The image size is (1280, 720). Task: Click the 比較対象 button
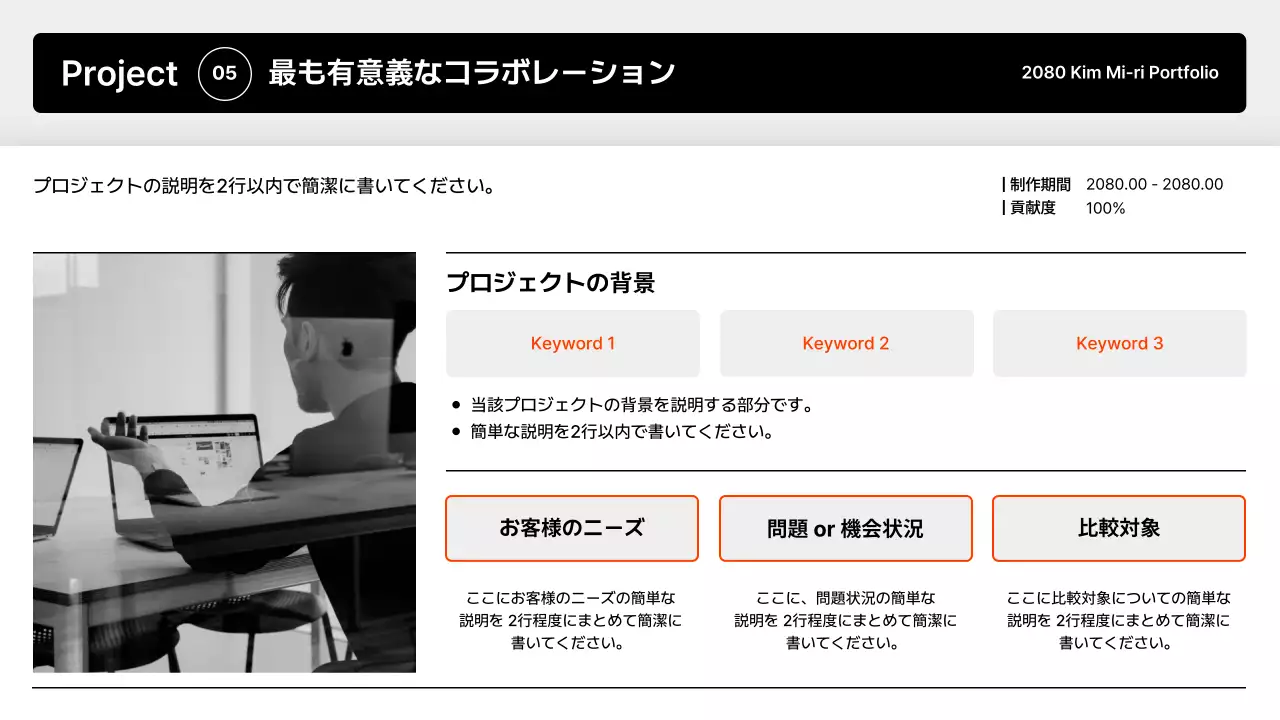1119,528
